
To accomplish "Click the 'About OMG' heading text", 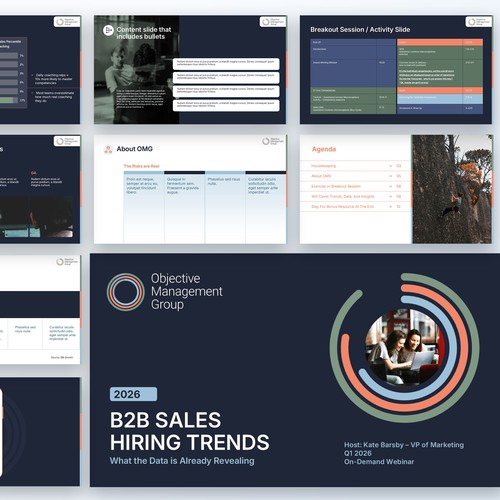I will [x=134, y=149].
